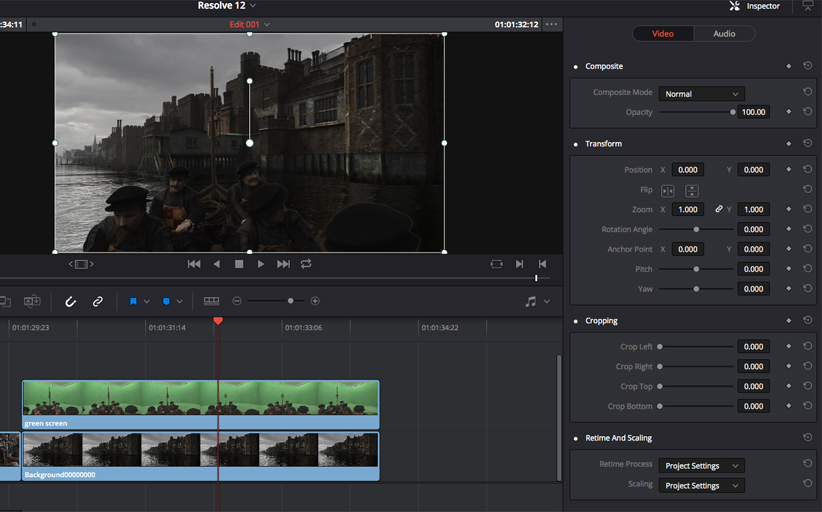The width and height of the screenshot is (822, 512).
Task: Toggle on-screen transform controls icon
Action: [81, 264]
